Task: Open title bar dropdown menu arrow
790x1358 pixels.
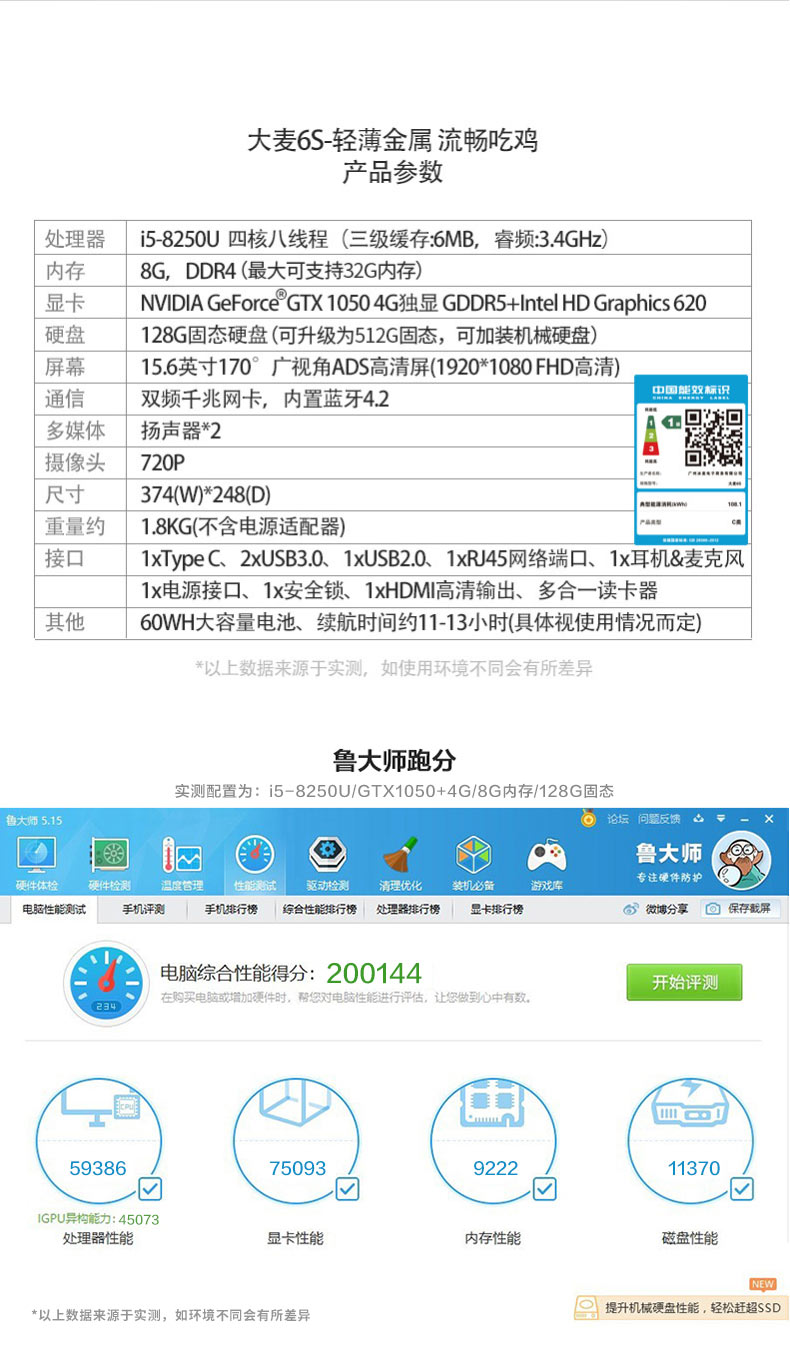Action: click(x=720, y=819)
